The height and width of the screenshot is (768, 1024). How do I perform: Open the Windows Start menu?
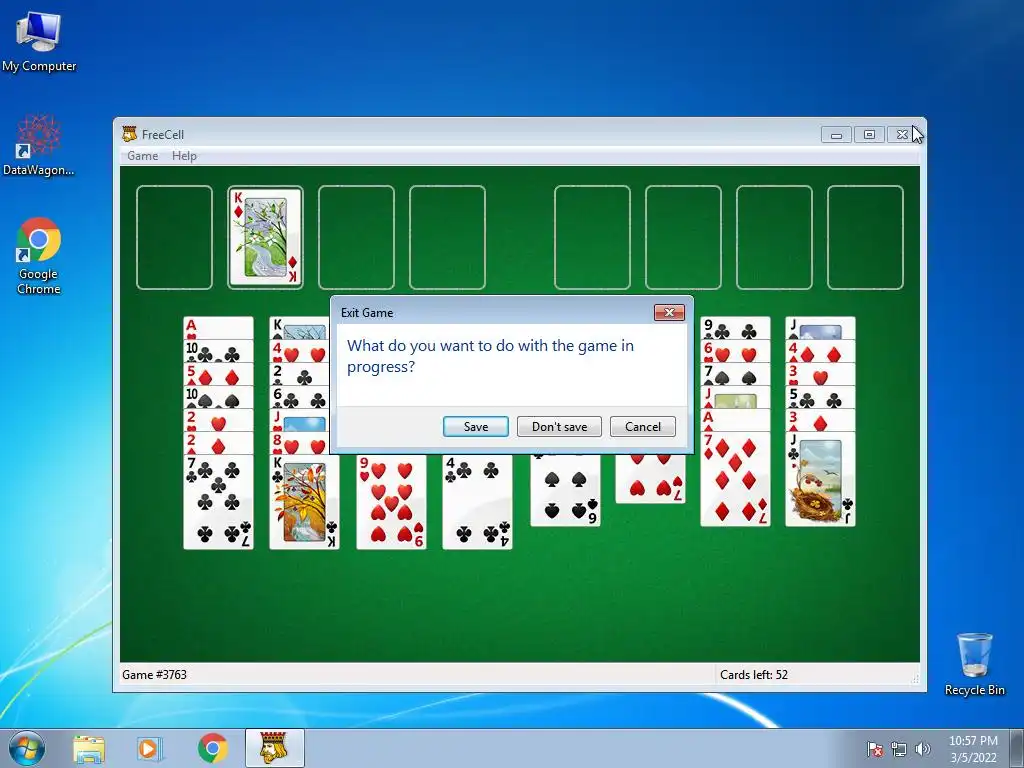point(27,748)
